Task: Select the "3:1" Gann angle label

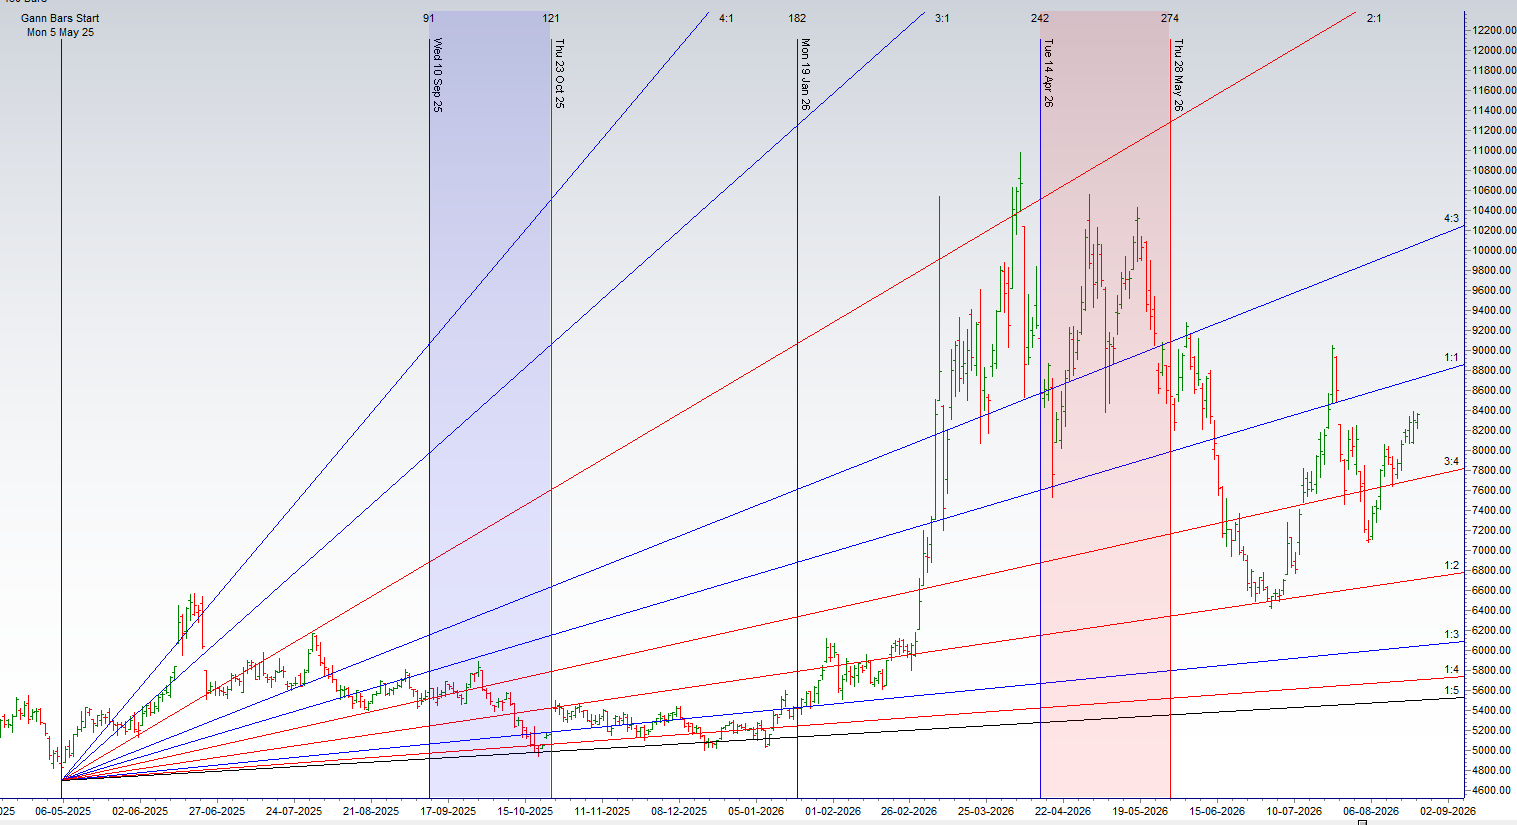Action: (942, 18)
